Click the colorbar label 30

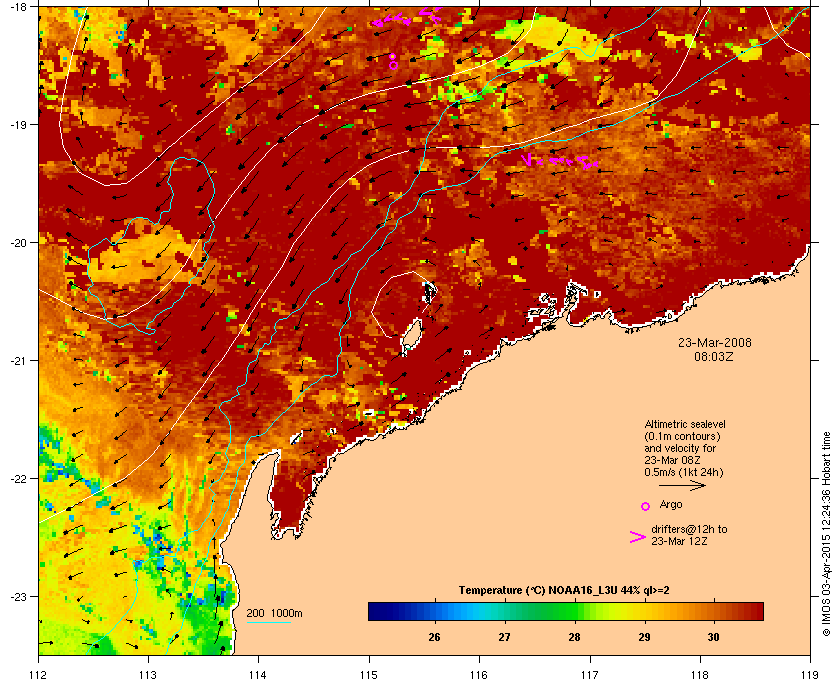[714, 637]
